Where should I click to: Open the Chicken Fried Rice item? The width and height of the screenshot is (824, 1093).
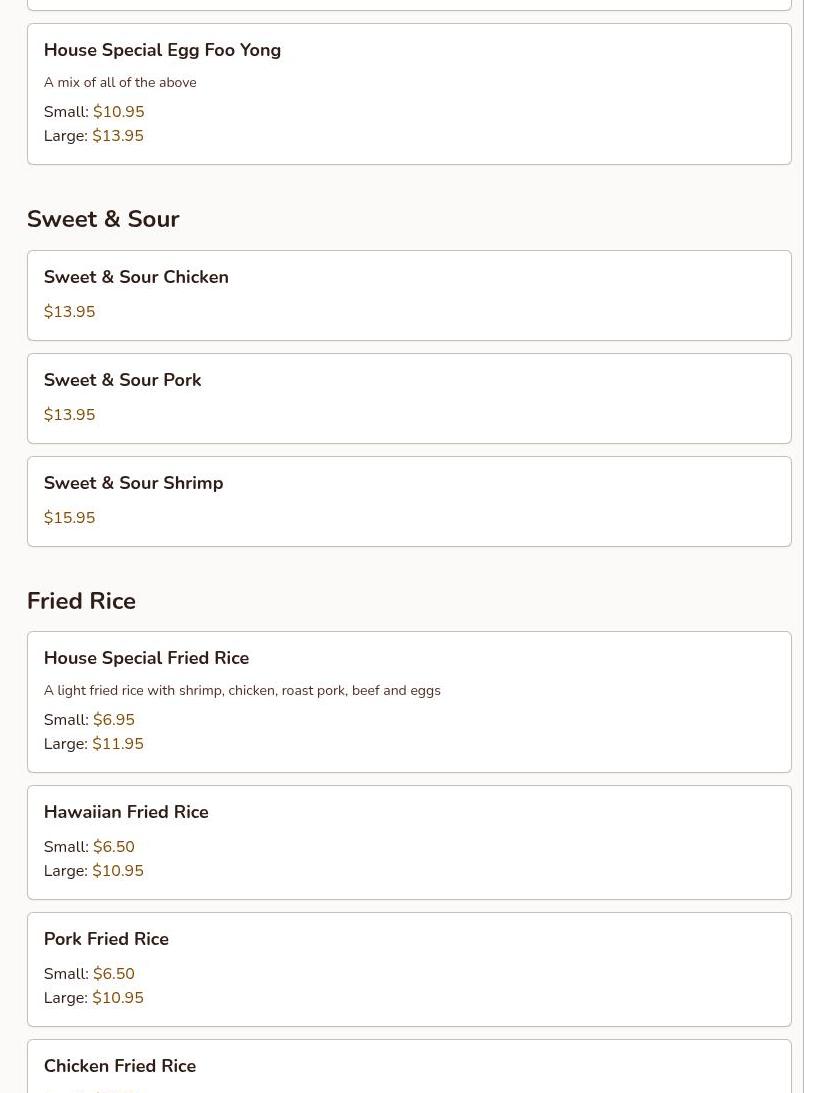[120, 1066]
